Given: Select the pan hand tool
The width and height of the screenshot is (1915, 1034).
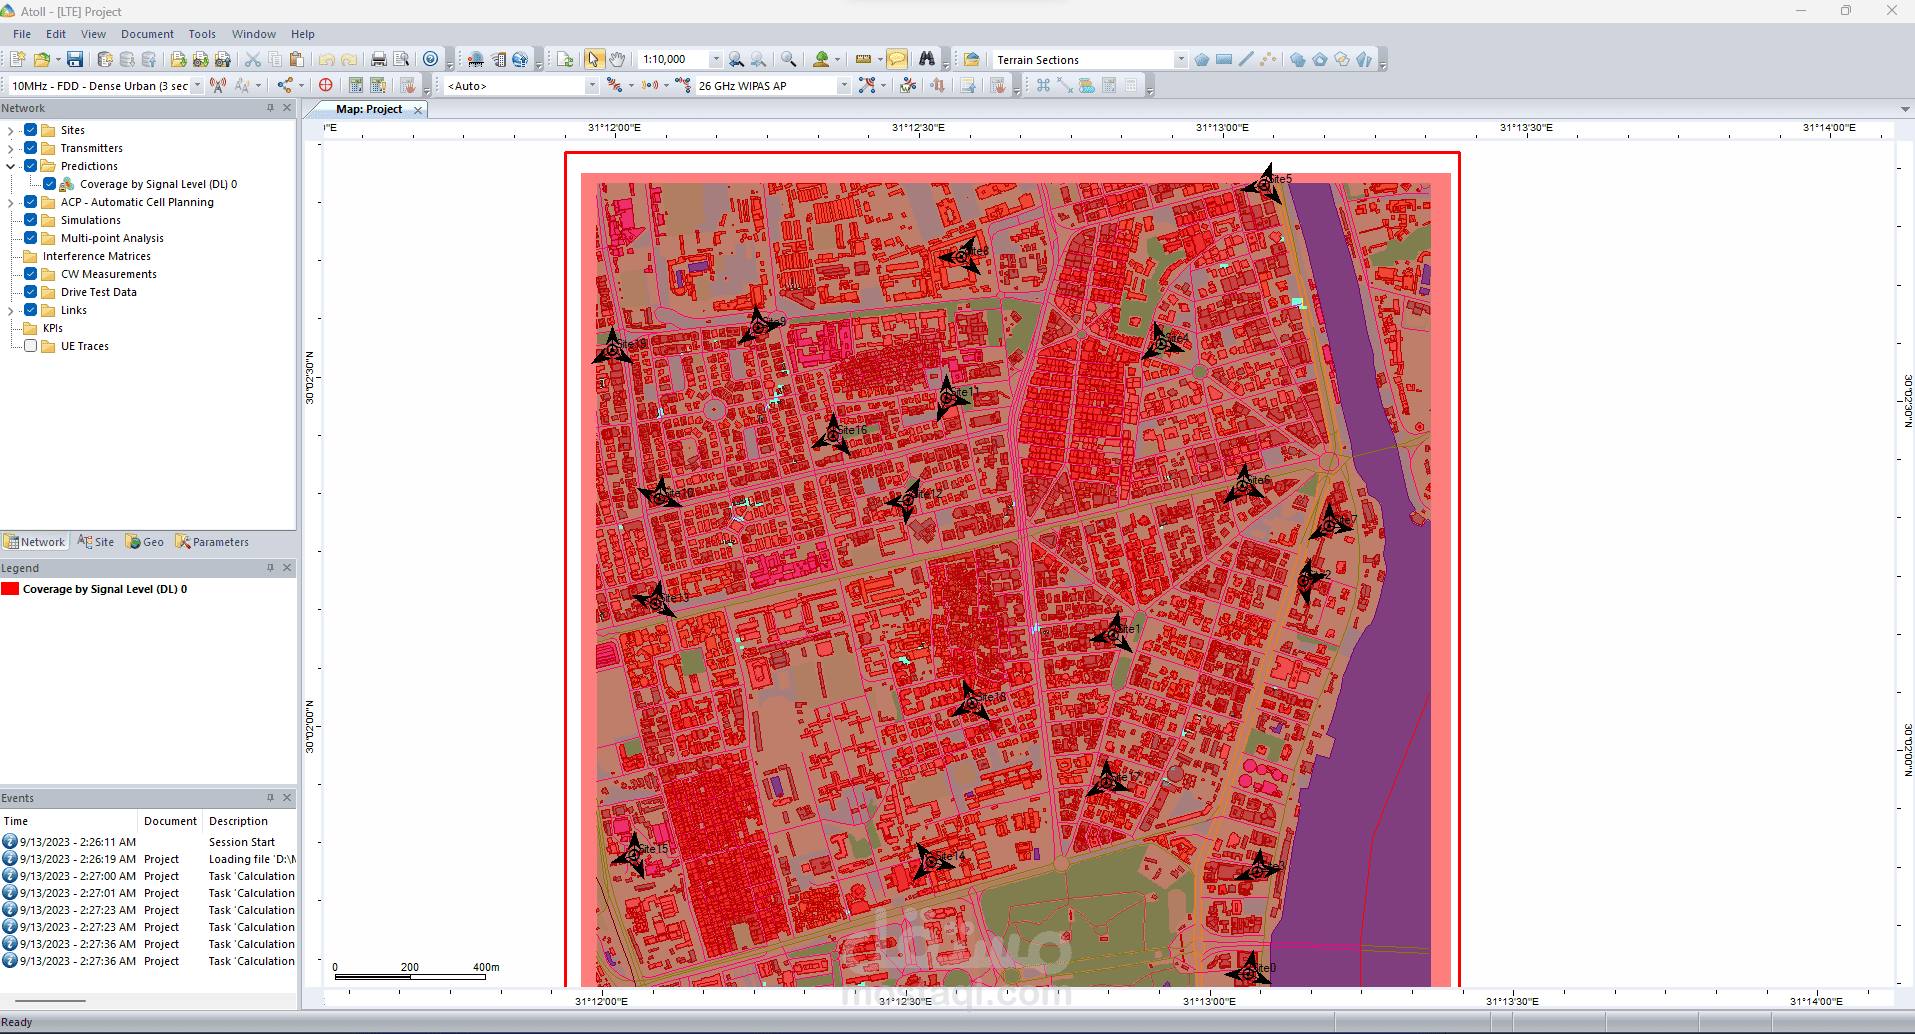Looking at the screenshot, I should [x=617, y=60].
